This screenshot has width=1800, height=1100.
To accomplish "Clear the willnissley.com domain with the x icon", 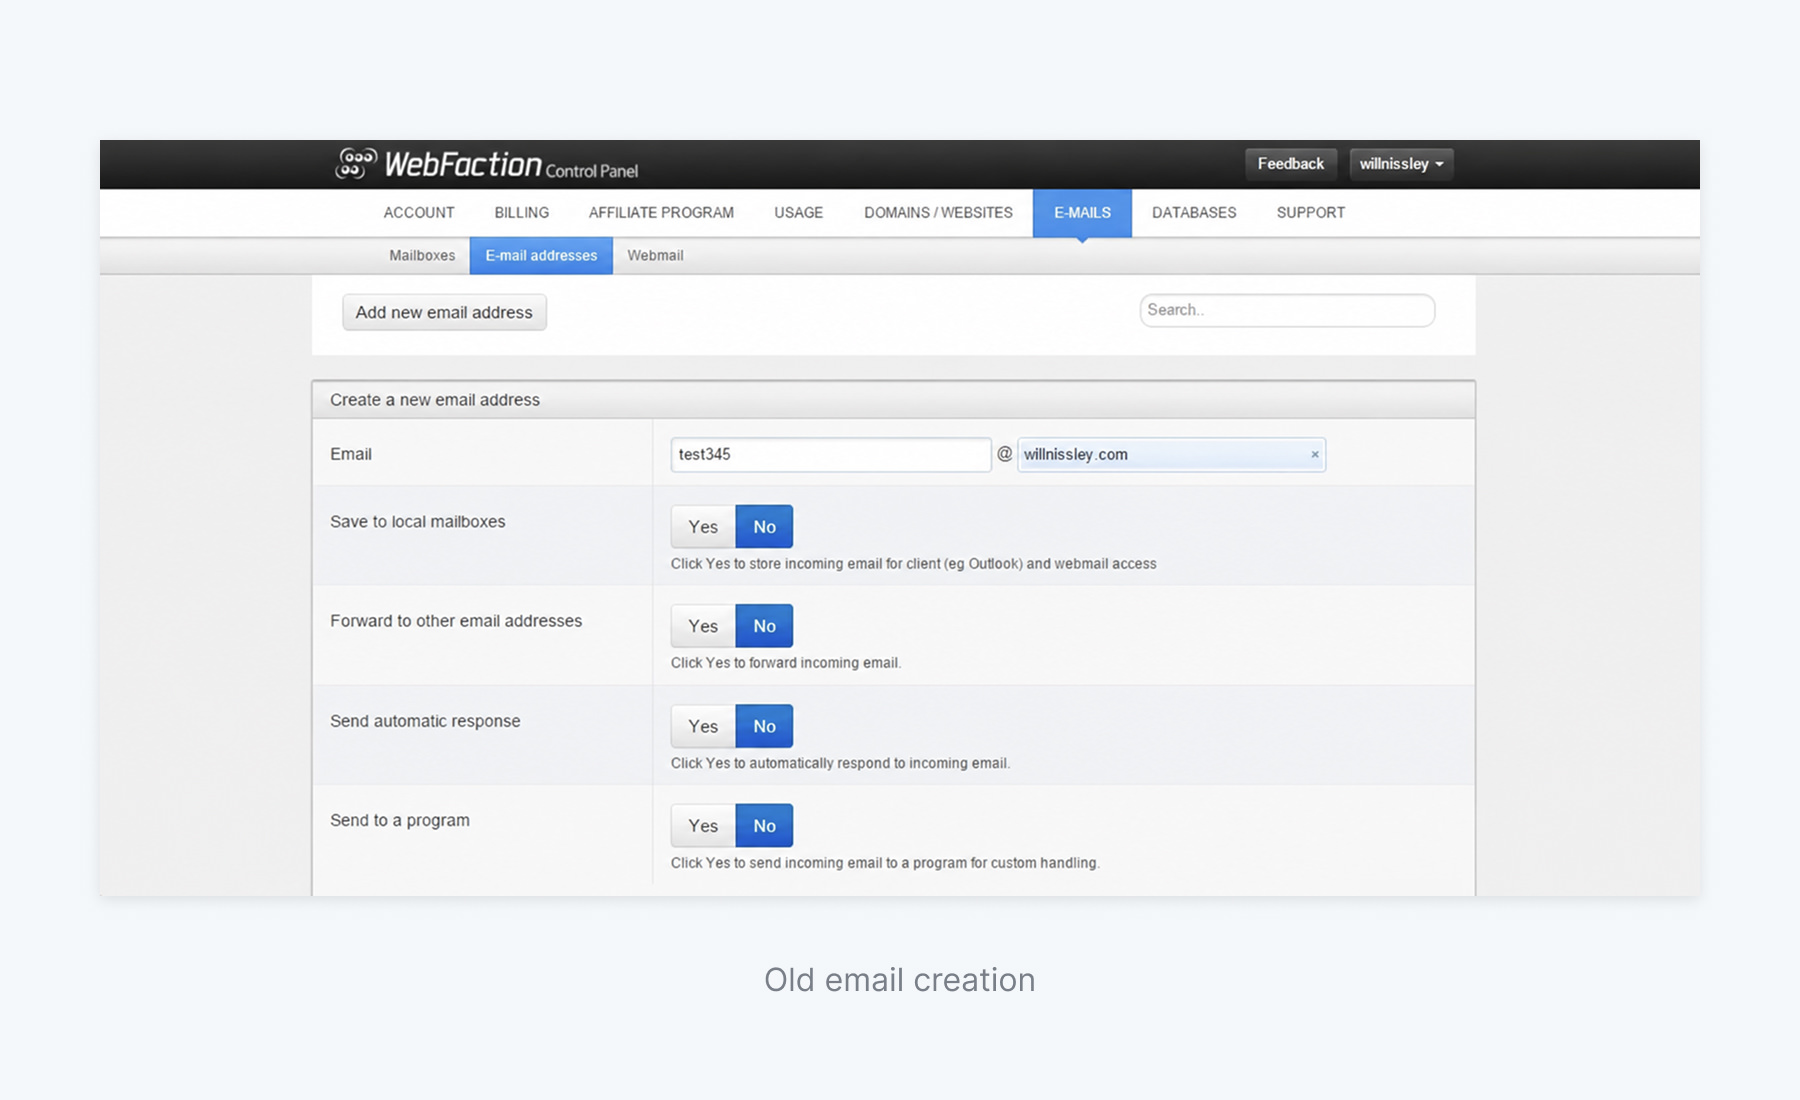I will [1315, 455].
